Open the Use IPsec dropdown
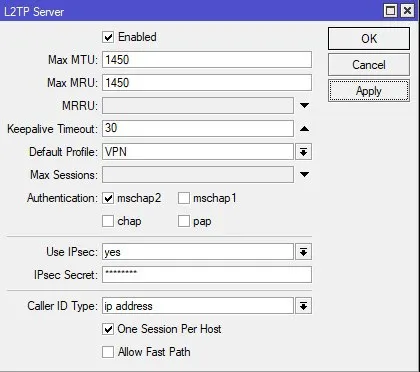Image resolution: width=420 pixels, height=372 pixels. tap(303, 252)
